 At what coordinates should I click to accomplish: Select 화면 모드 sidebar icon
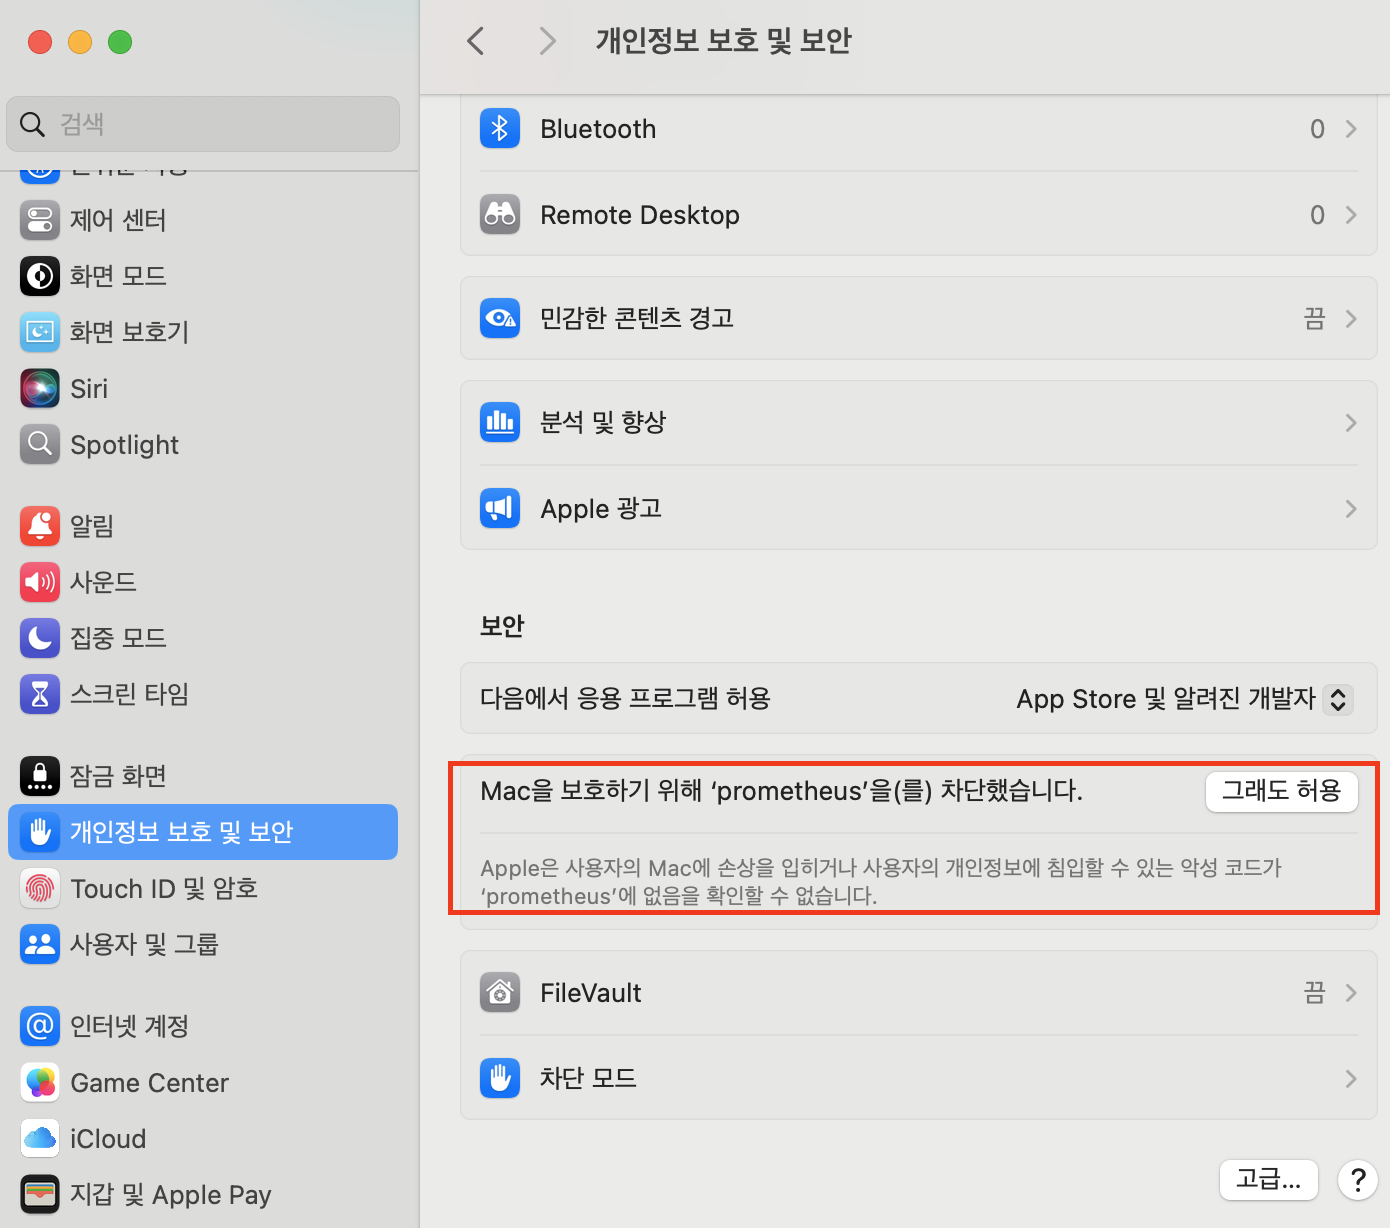pos(40,276)
